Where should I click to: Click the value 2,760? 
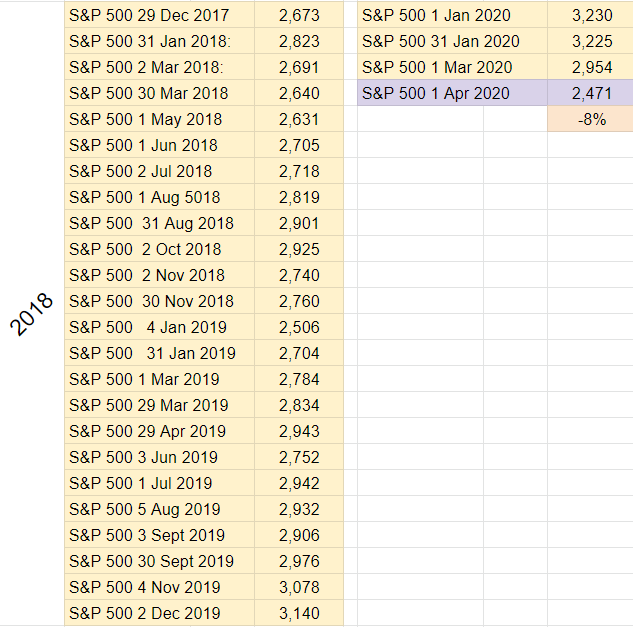pos(299,301)
